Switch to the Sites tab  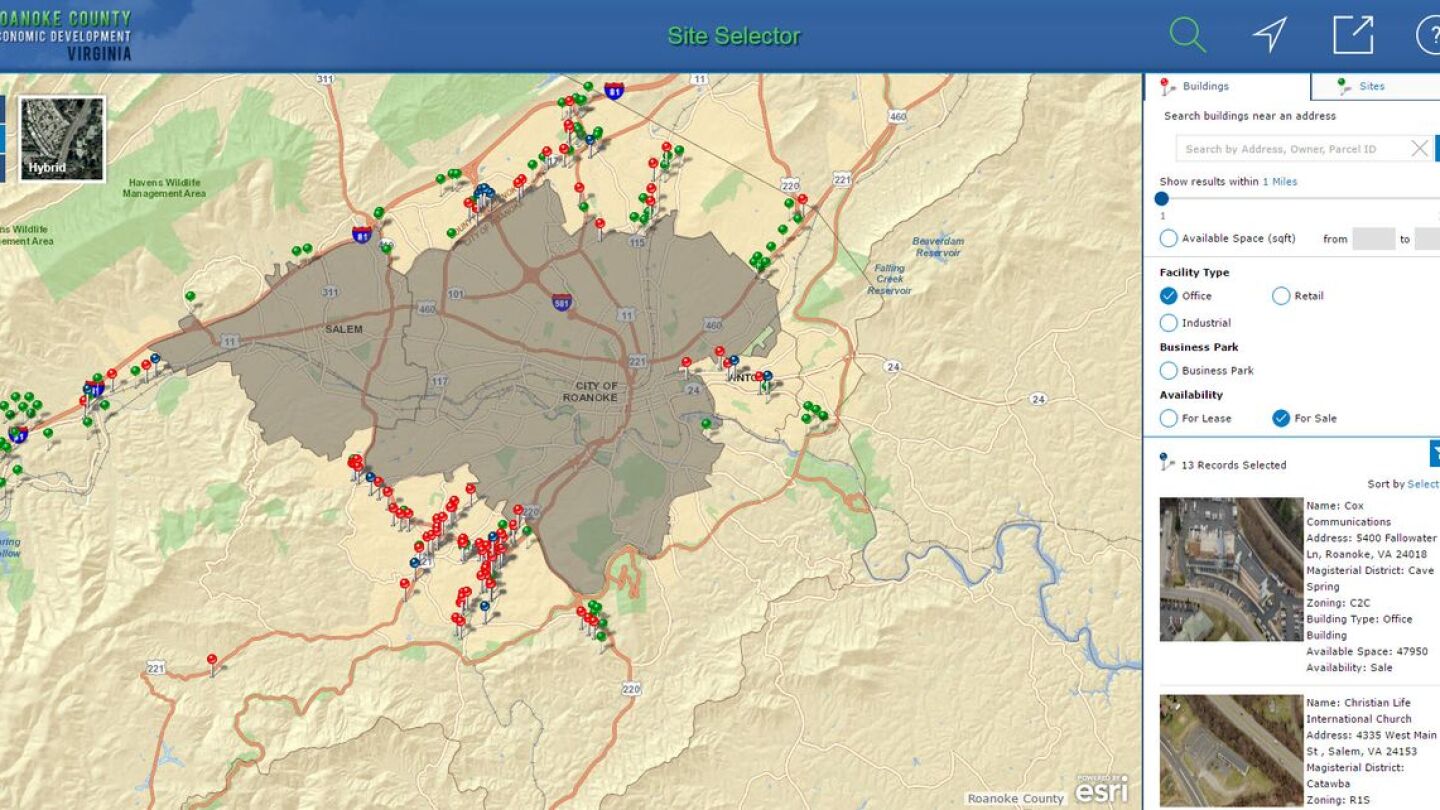1371,87
